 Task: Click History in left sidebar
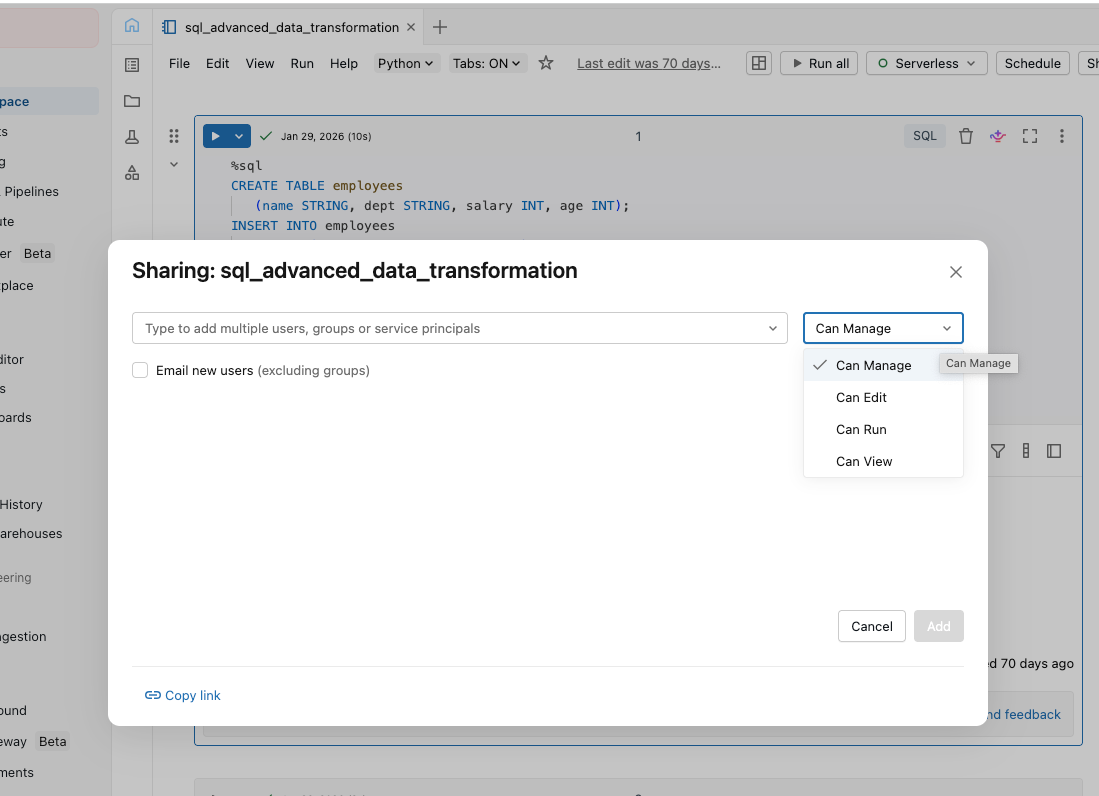tap(21, 505)
